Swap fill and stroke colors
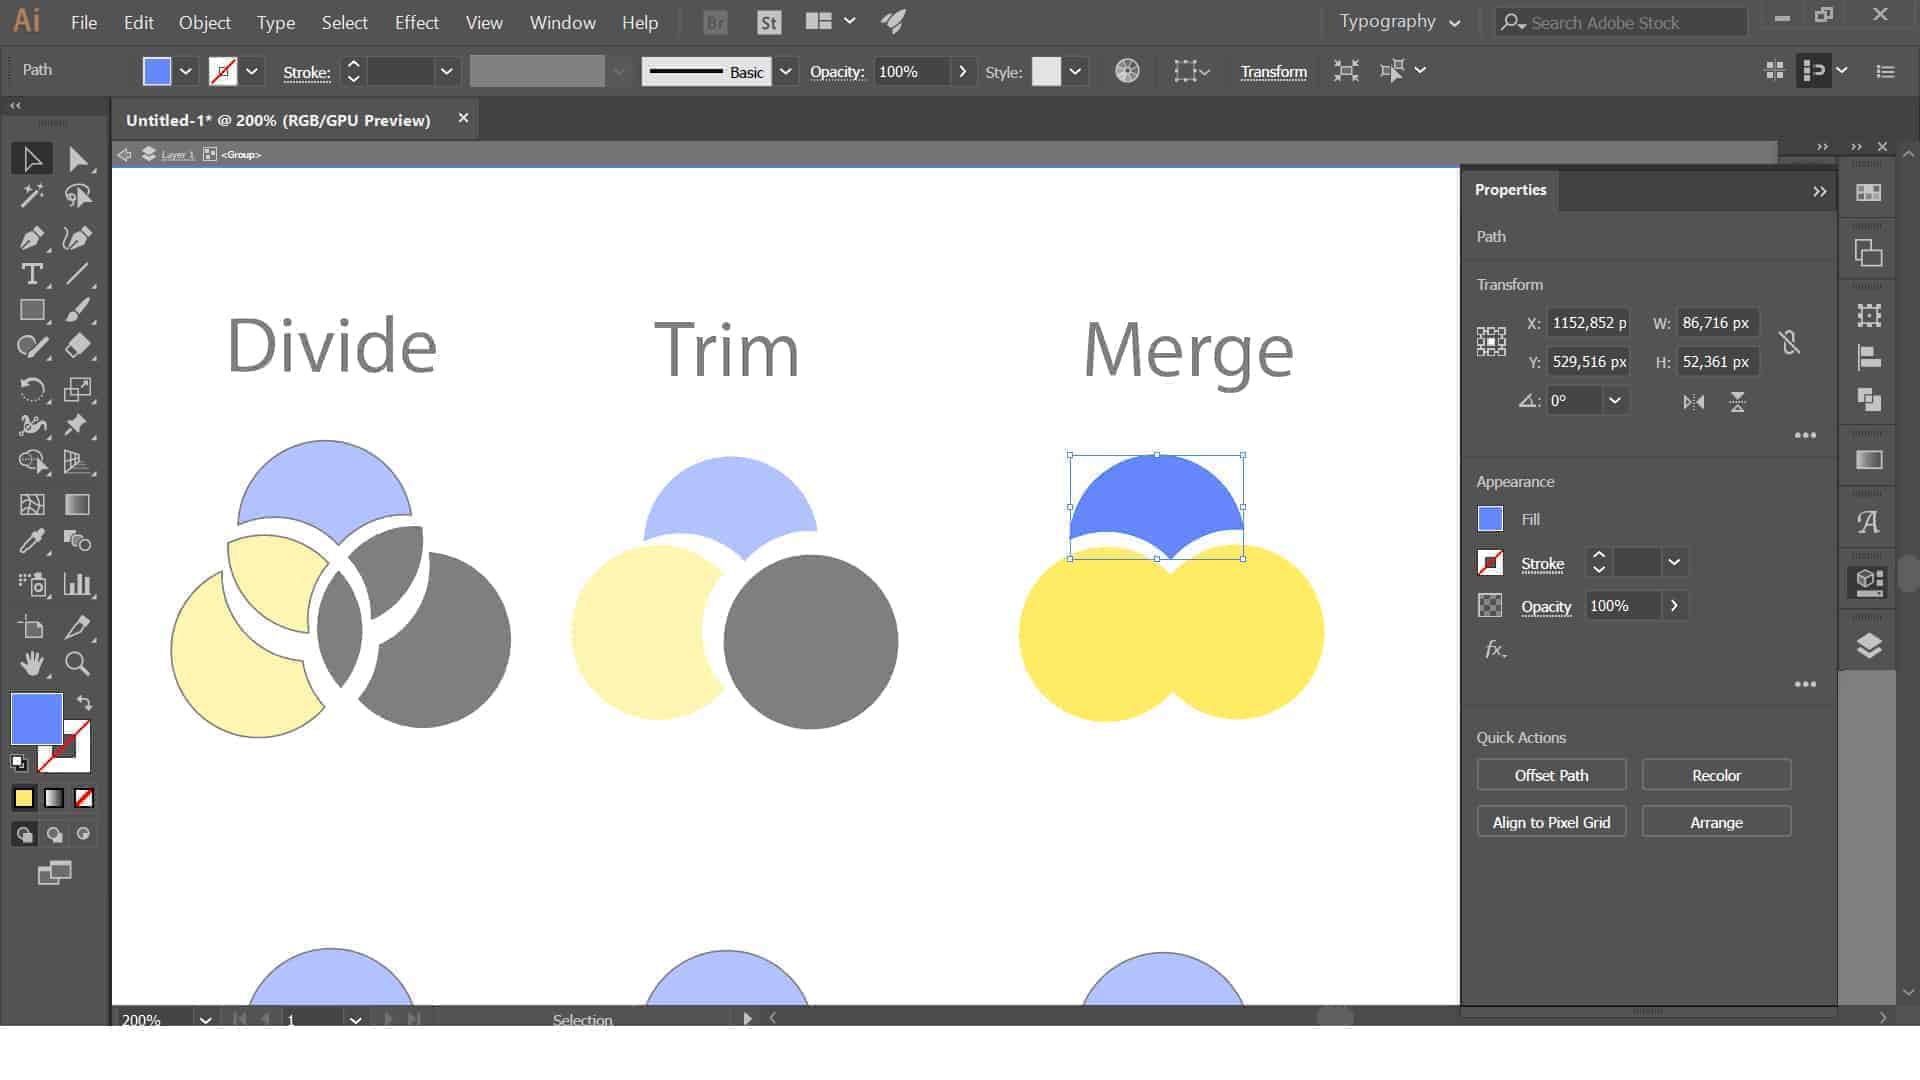The height and width of the screenshot is (1080, 1920). 85,703
